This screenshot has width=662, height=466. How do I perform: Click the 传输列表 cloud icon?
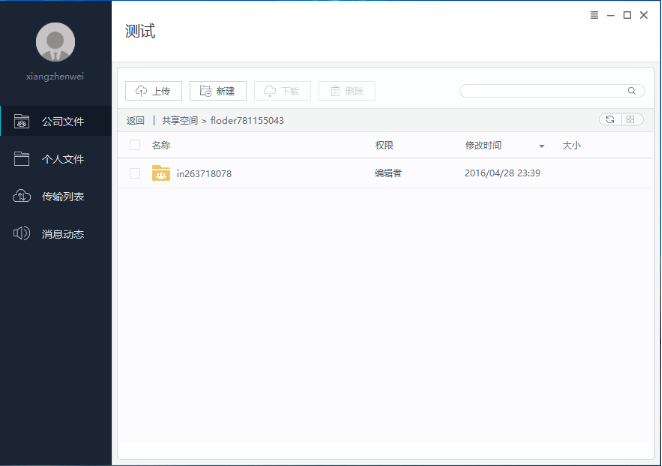click(22, 196)
